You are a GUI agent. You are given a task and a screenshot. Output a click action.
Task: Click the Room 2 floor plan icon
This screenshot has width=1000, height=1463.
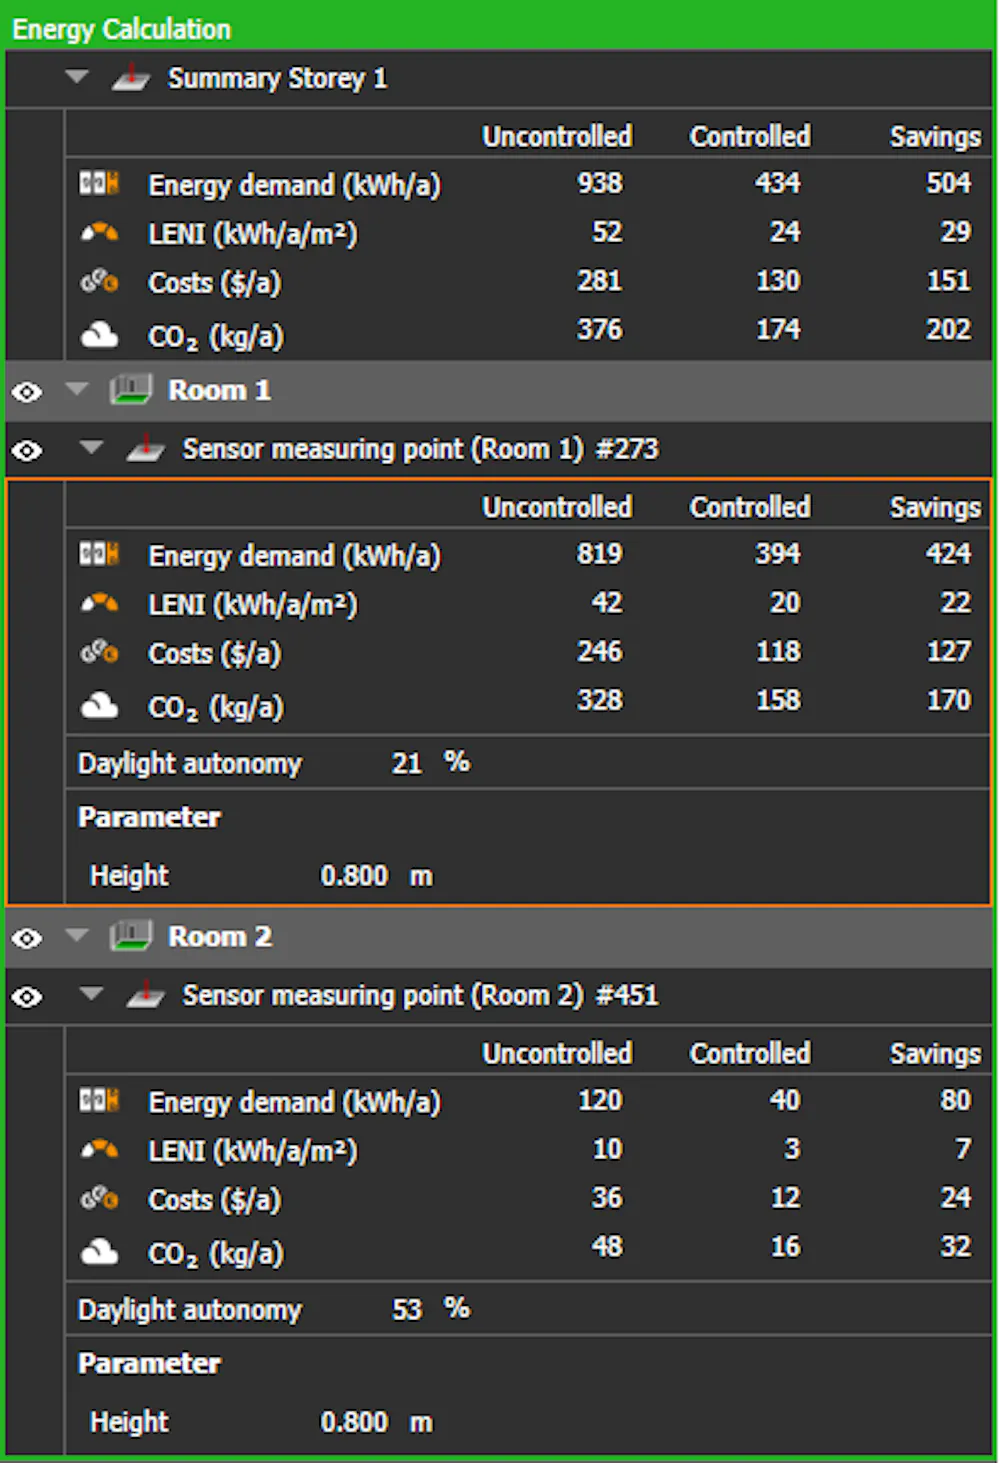pyautogui.click(x=131, y=936)
